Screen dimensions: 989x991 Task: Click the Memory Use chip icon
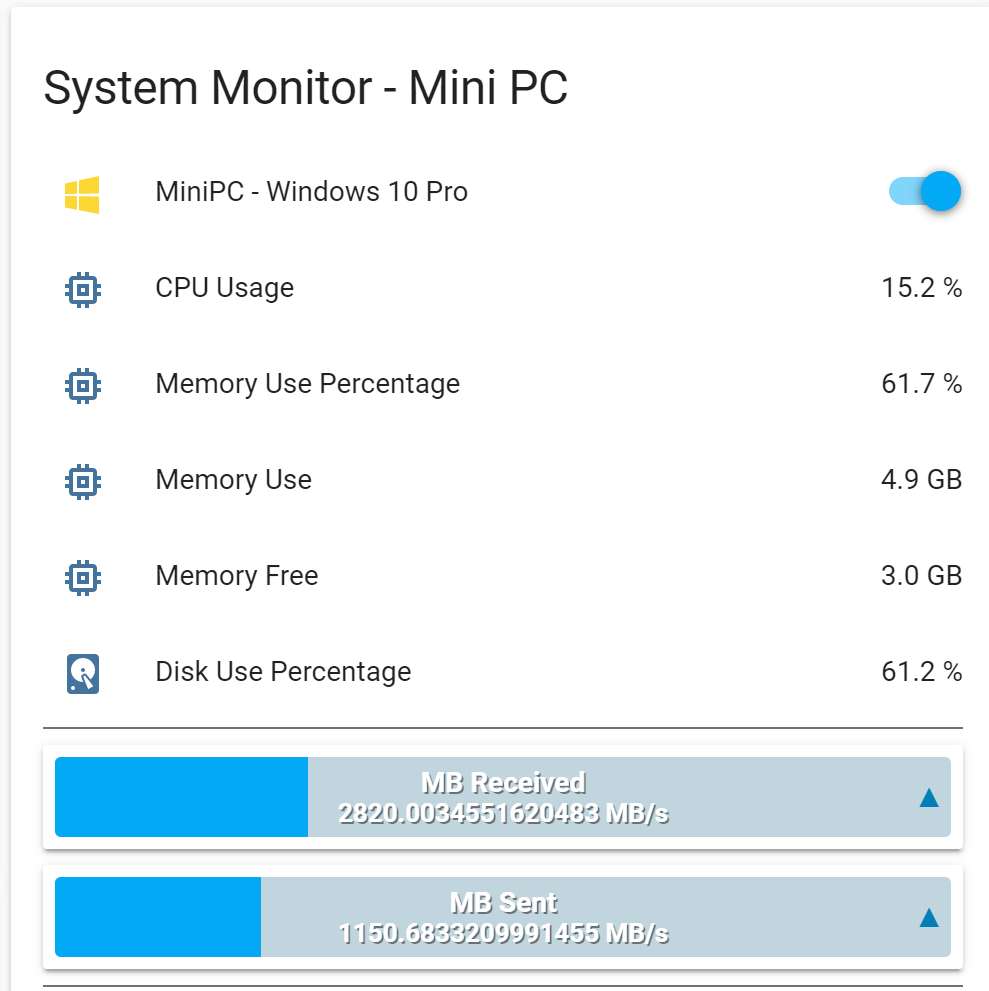pyautogui.click(x=82, y=481)
